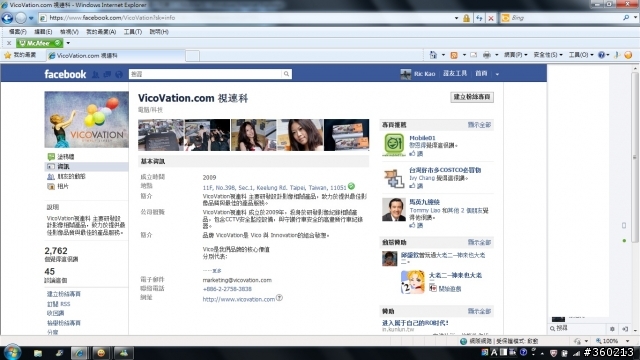Click the red Stop loading icon
The image size is (640, 360).
(491, 18)
